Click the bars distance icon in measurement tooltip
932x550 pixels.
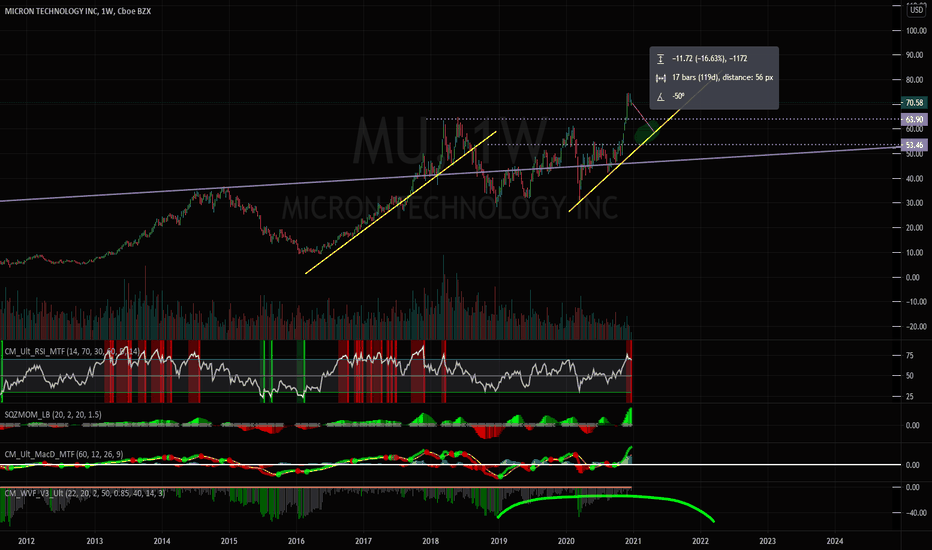tap(660, 78)
